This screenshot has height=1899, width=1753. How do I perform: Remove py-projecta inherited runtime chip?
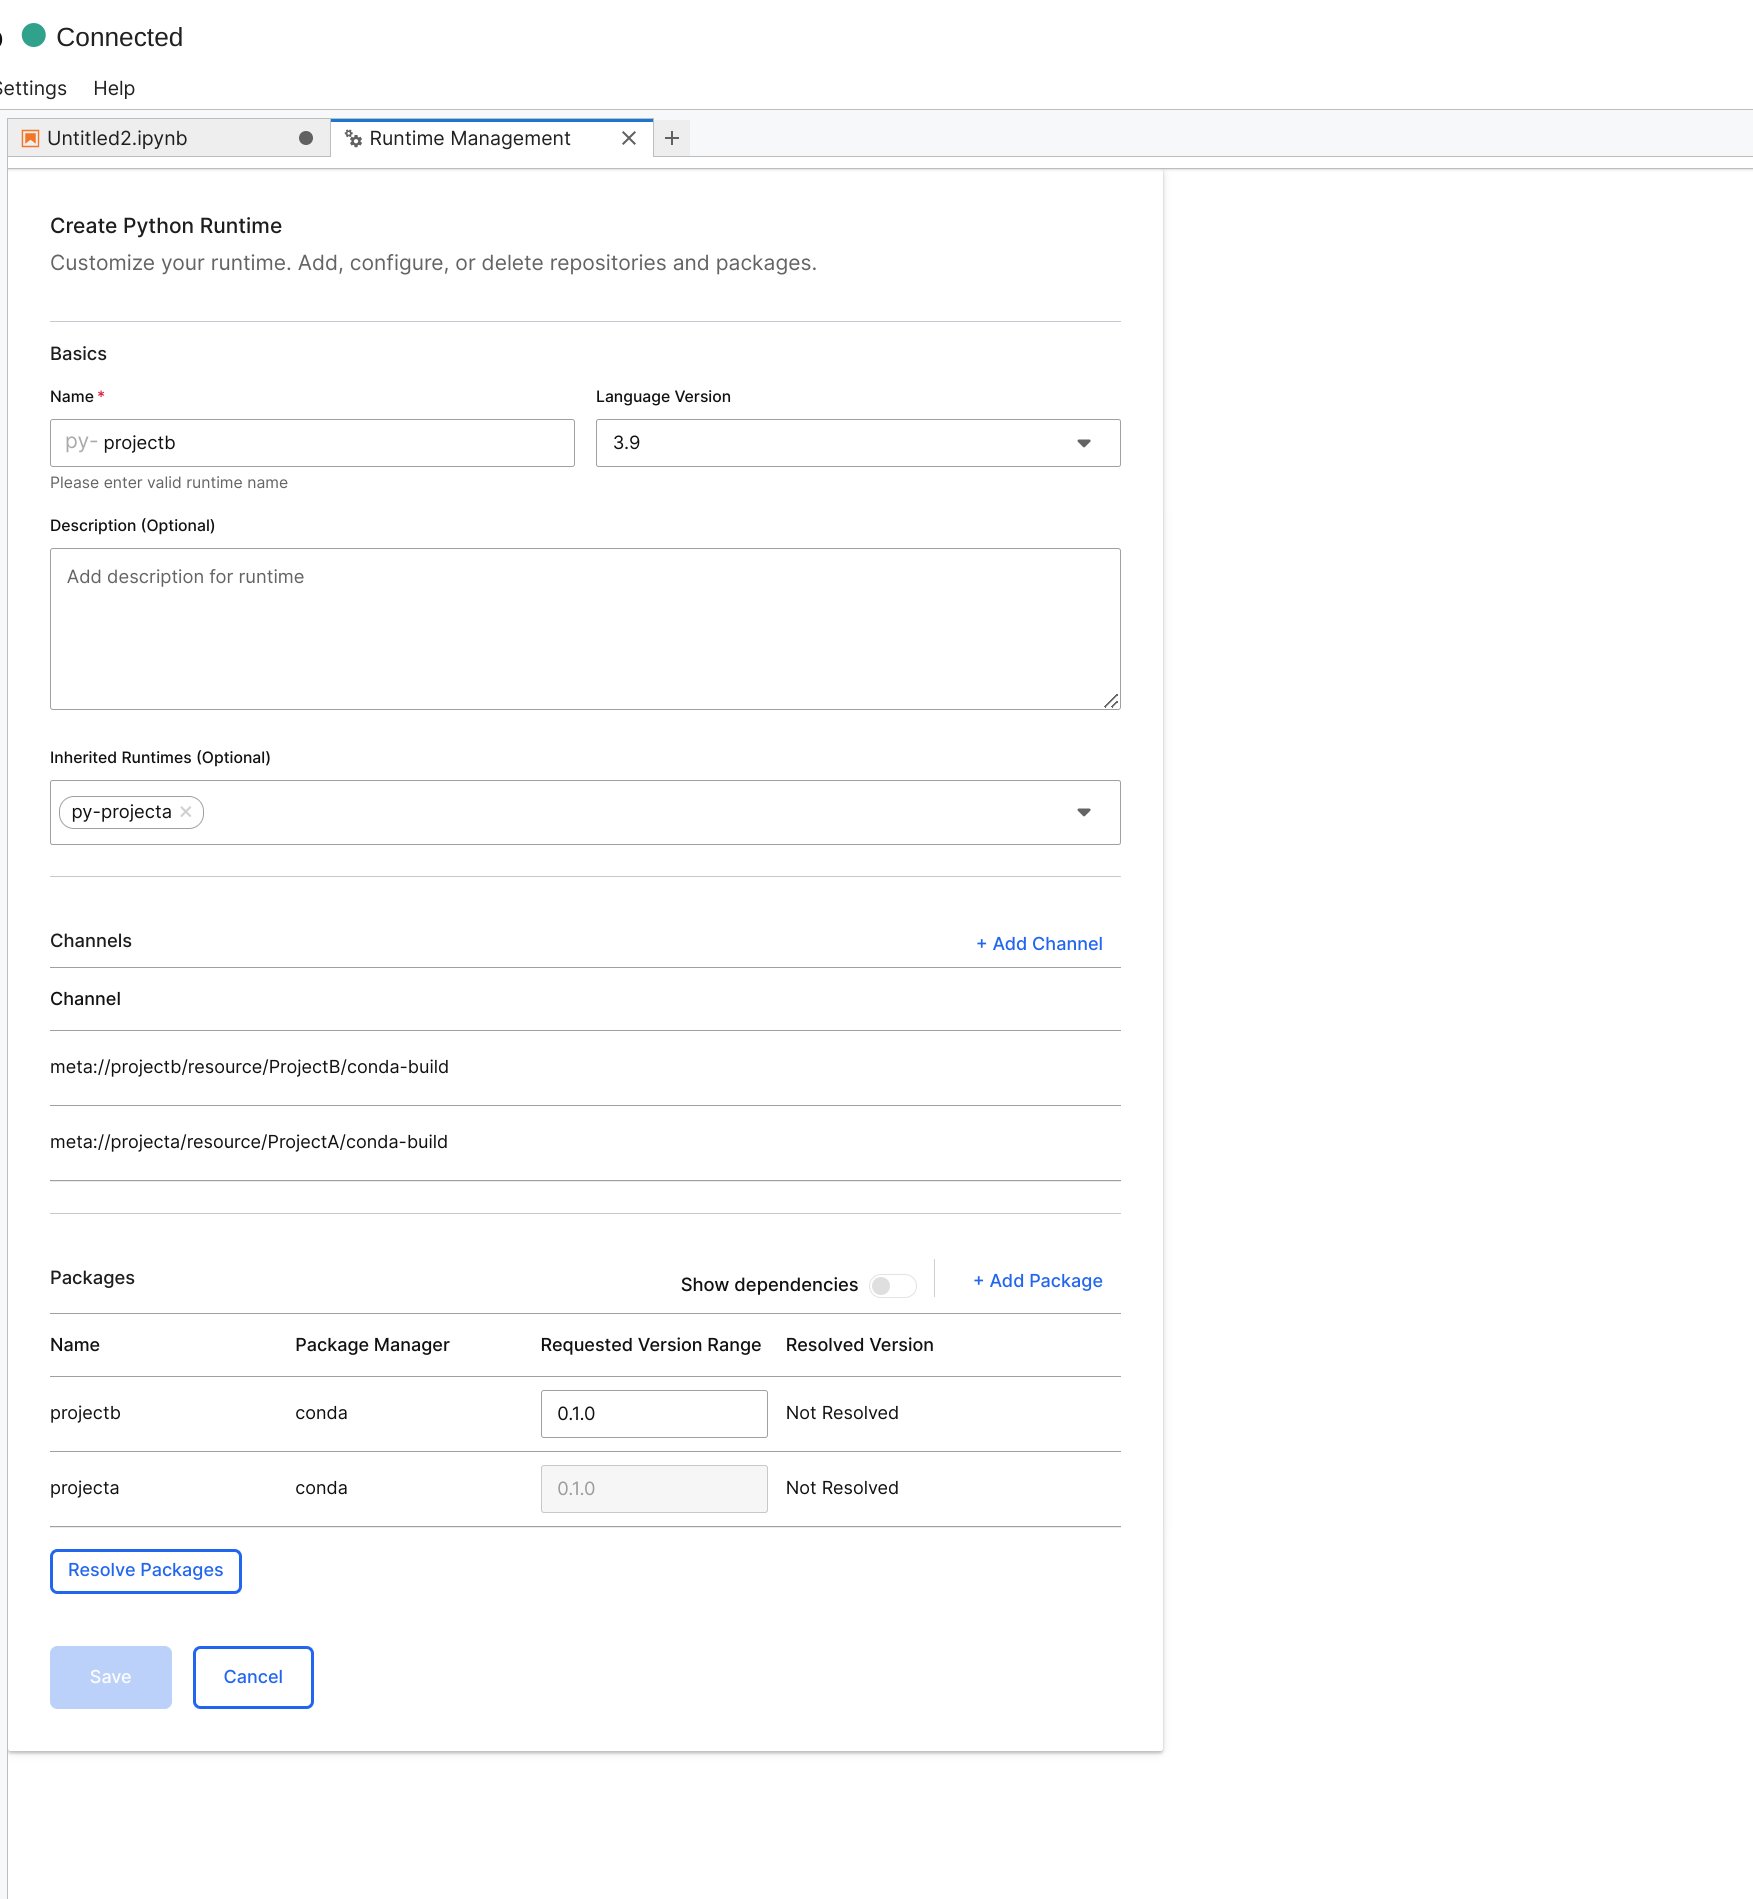tap(186, 812)
